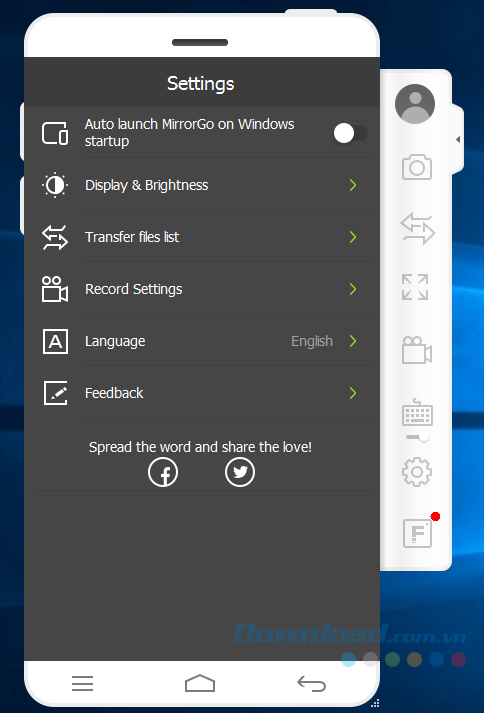484x713 pixels.
Task: Click the sidebar keyboard icon
Action: pyautogui.click(x=417, y=412)
